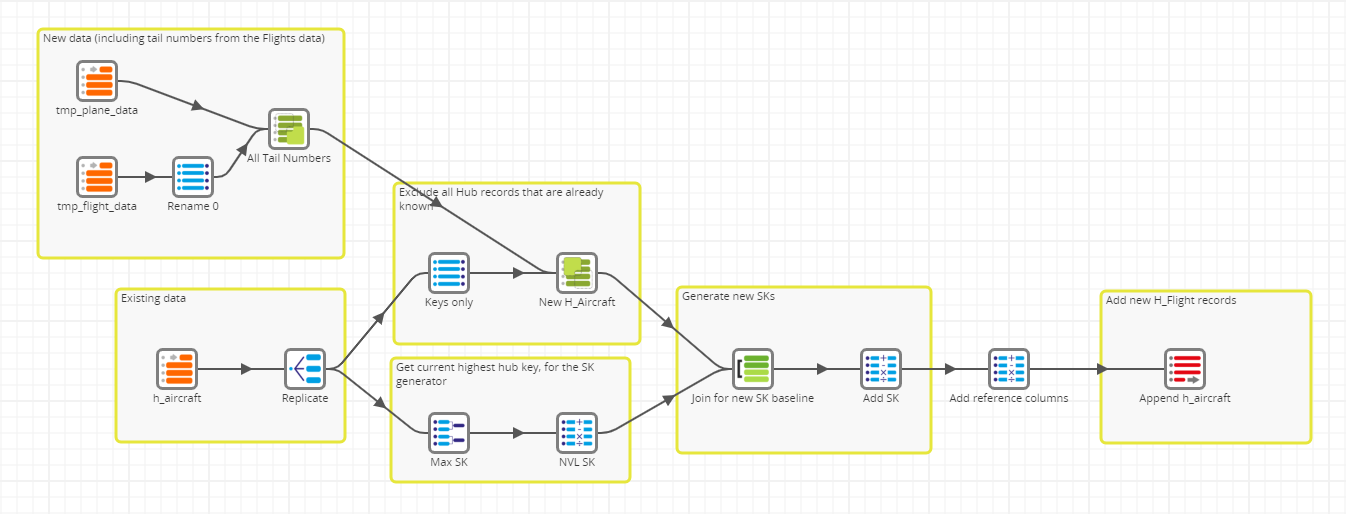Click the 'Exclude all Hub records' note text
The image size is (1346, 514).
501,198
